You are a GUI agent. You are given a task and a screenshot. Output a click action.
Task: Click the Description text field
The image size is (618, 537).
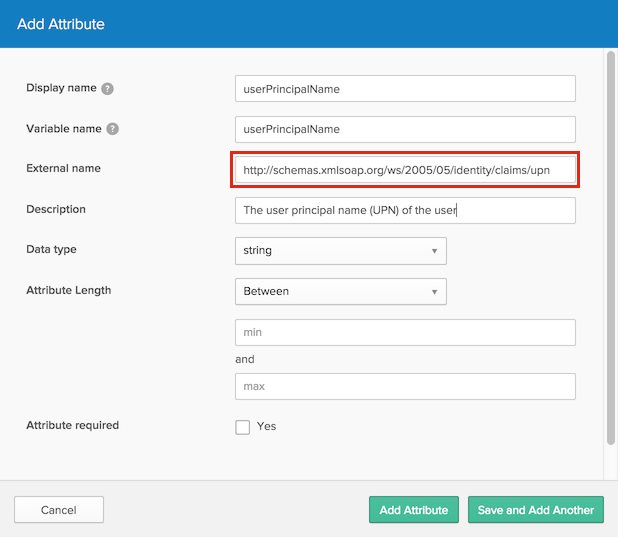pyautogui.click(x=405, y=211)
